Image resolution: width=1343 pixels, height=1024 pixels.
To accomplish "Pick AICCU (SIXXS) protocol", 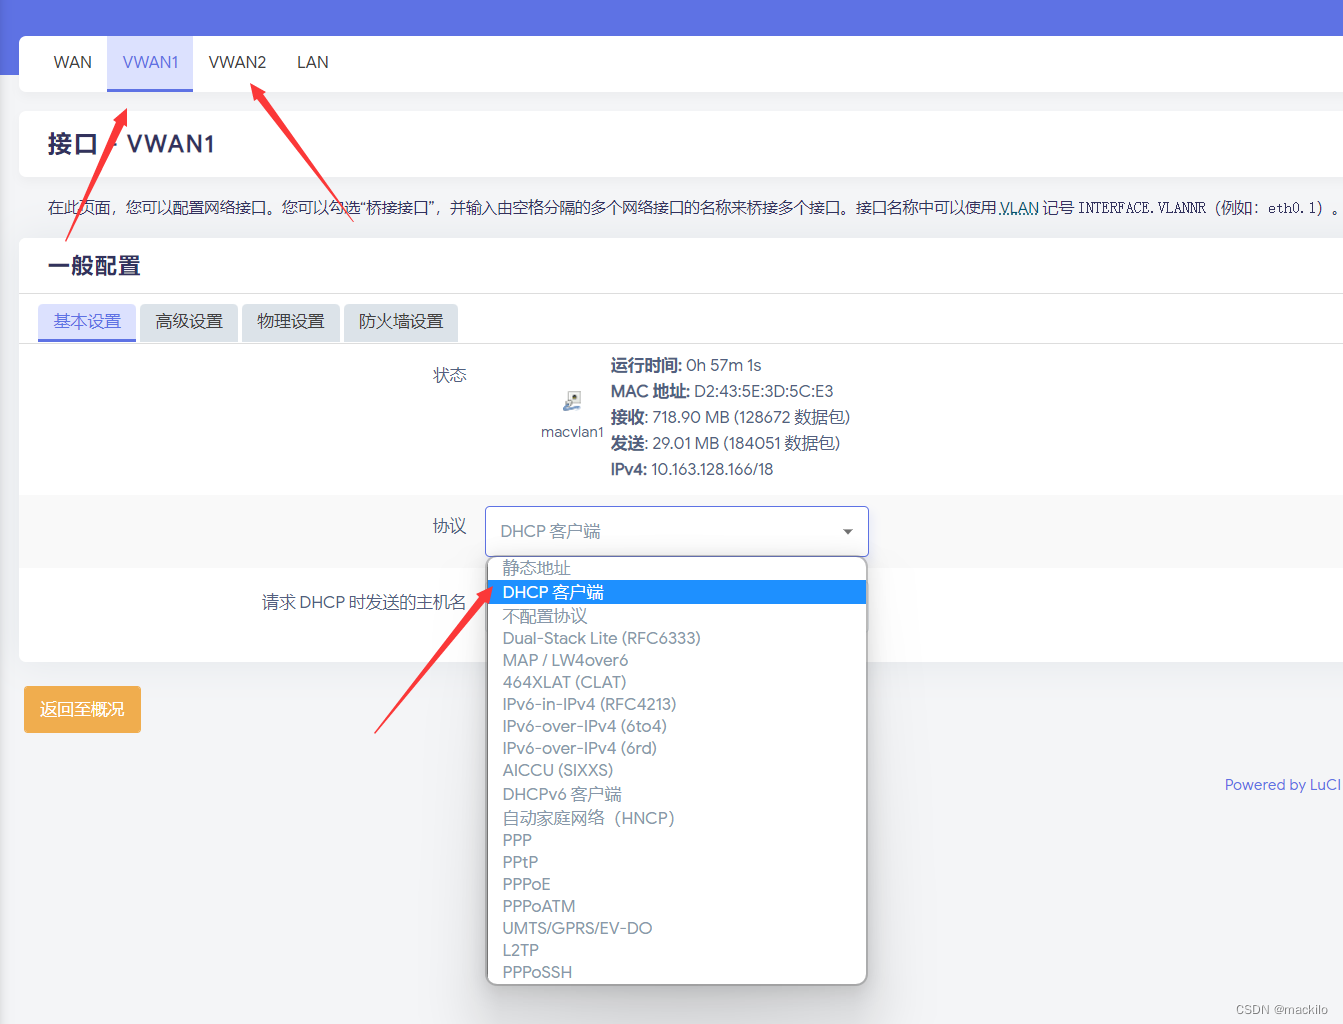I will 676,770.
